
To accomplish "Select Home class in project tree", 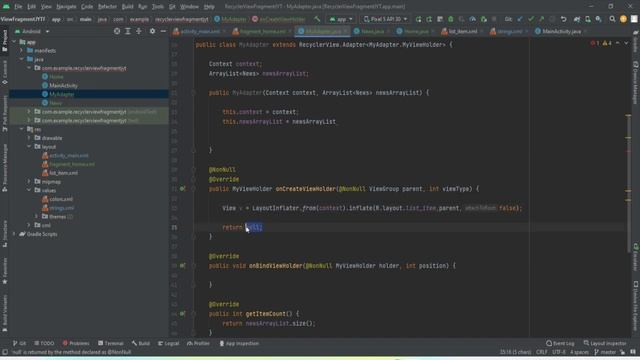I will pyautogui.click(x=56, y=77).
